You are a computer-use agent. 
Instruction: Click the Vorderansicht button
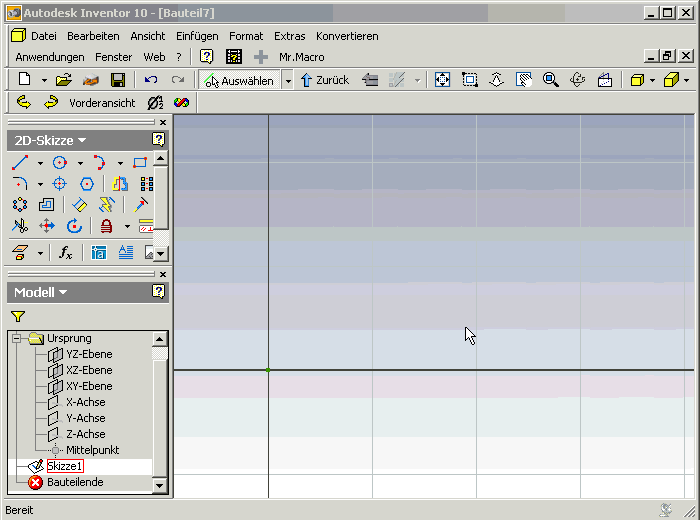coord(101,103)
